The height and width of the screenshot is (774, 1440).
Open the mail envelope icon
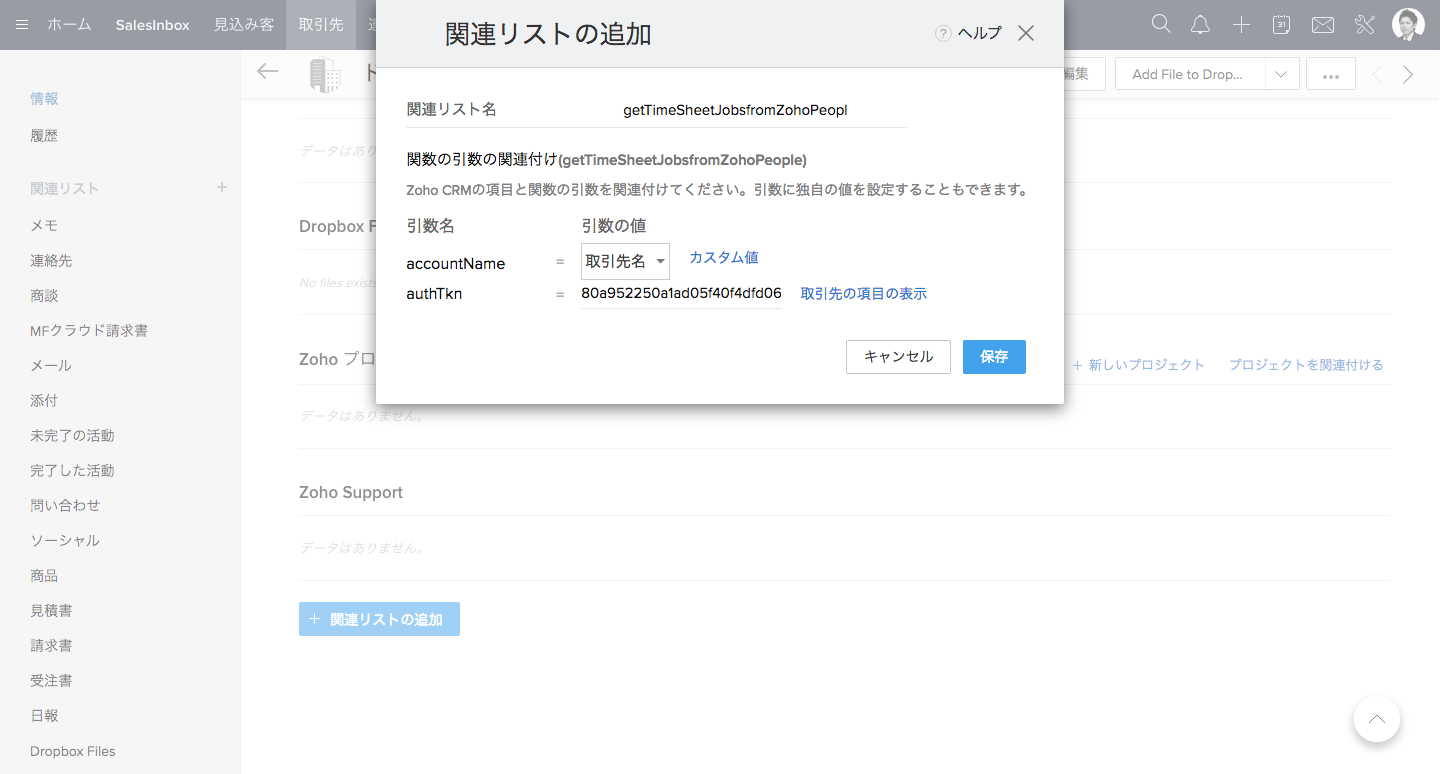pyautogui.click(x=1322, y=25)
